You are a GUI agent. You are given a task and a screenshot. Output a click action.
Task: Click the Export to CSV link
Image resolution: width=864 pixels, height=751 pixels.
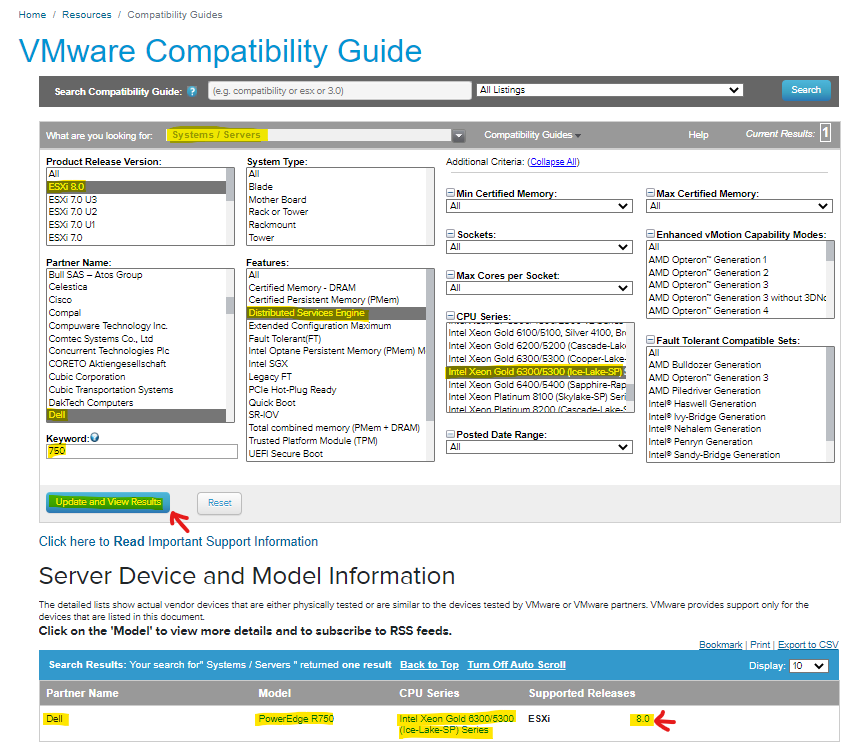[x=808, y=645]
